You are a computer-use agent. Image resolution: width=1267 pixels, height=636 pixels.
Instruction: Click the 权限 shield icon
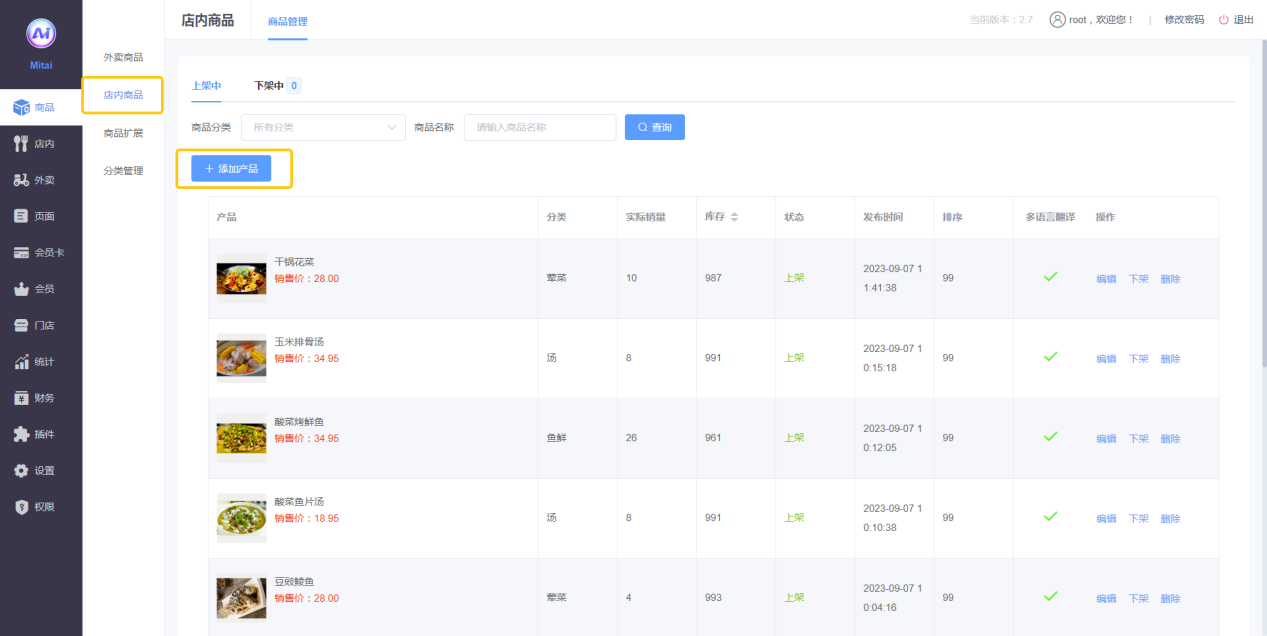click(21, 507)
